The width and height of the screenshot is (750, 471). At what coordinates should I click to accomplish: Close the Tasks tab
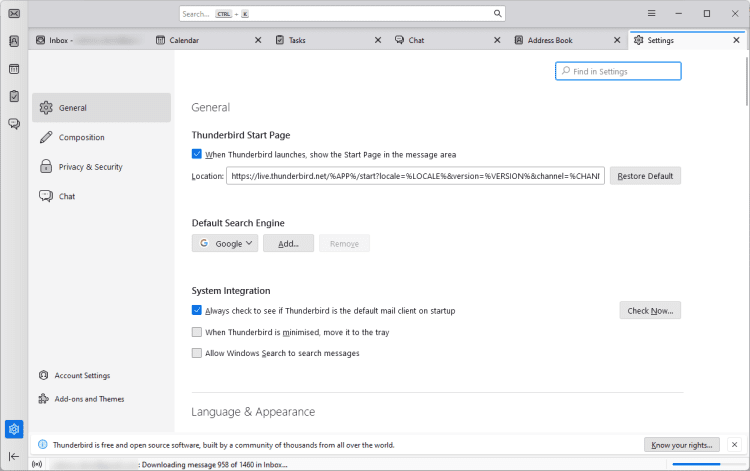pos(378,40)
